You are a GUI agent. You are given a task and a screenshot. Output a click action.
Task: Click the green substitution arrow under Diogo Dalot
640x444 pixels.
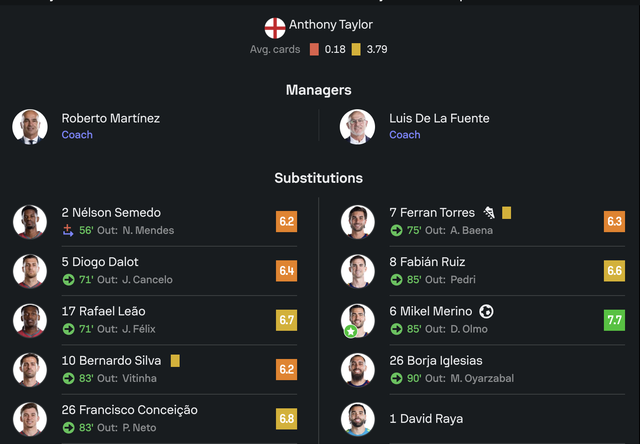68,280
